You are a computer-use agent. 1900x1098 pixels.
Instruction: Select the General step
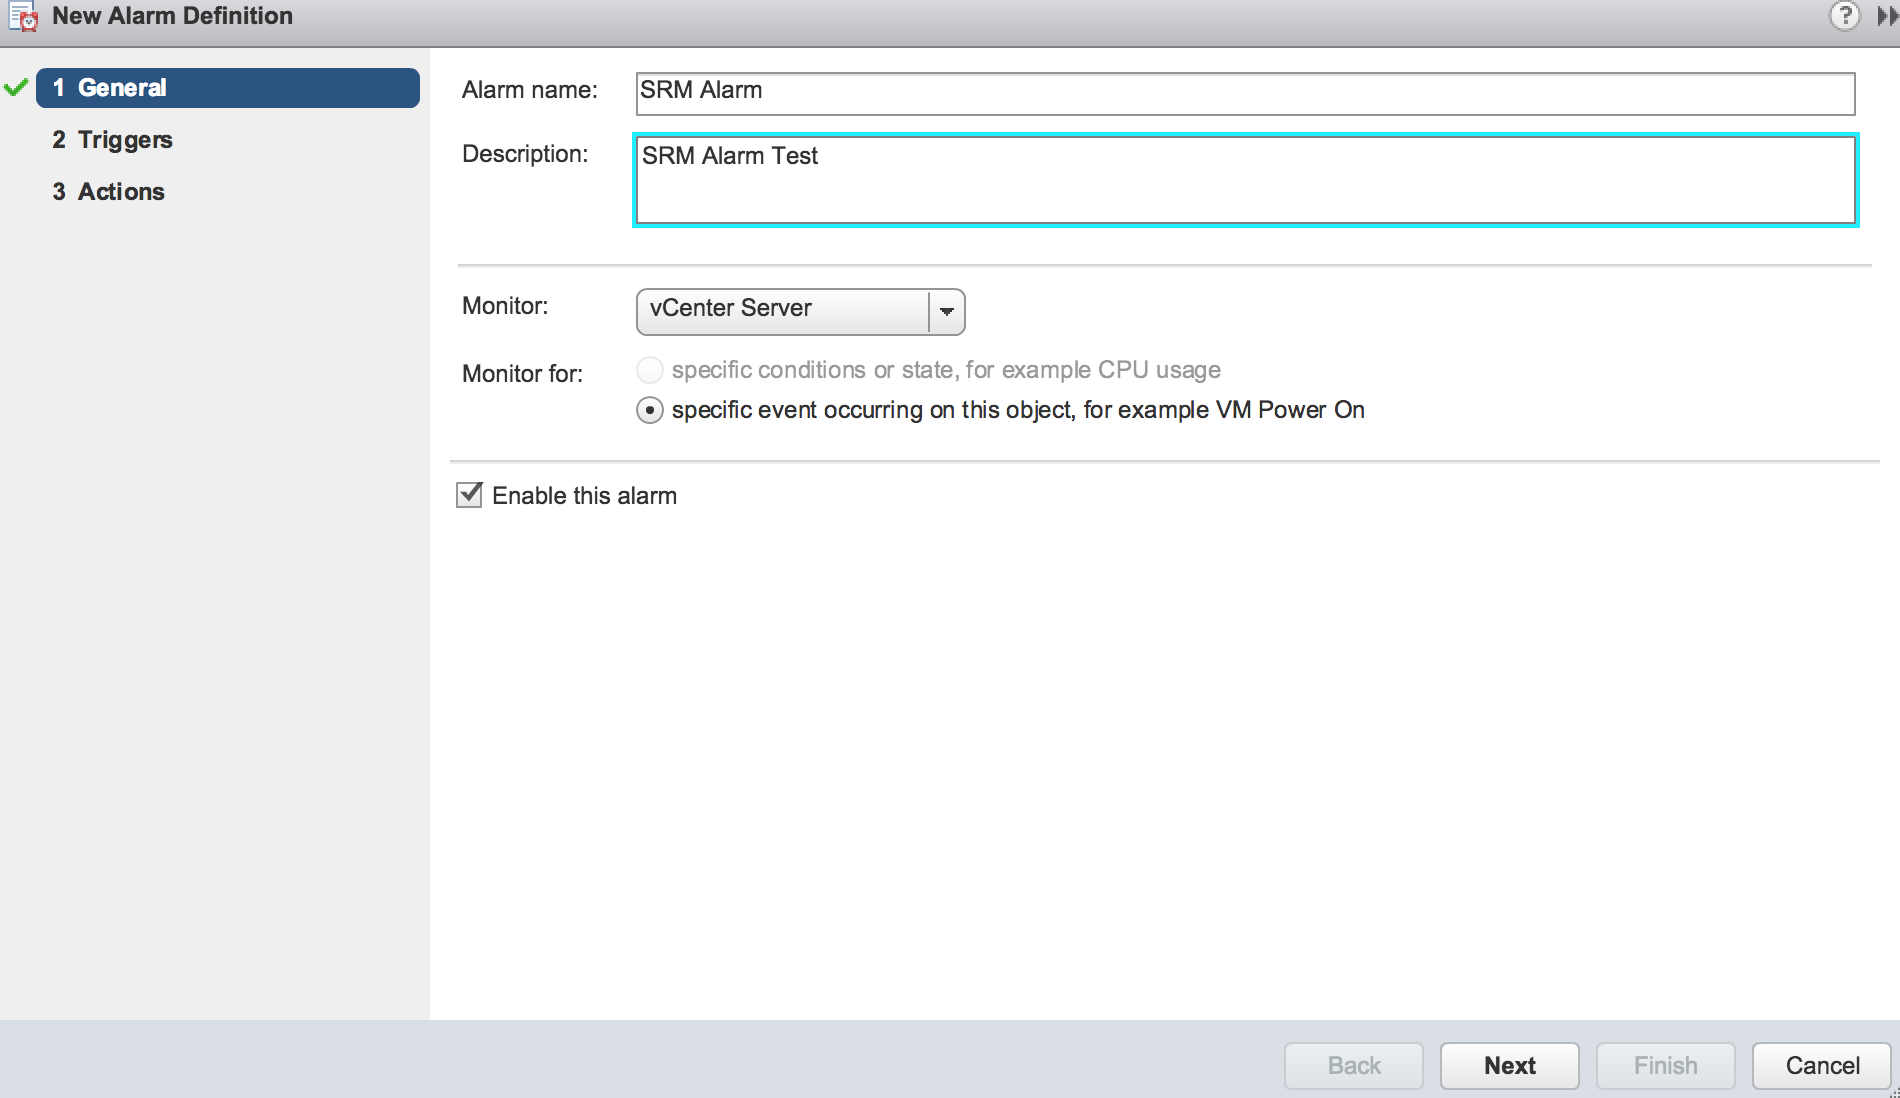(x=228, y=88)
